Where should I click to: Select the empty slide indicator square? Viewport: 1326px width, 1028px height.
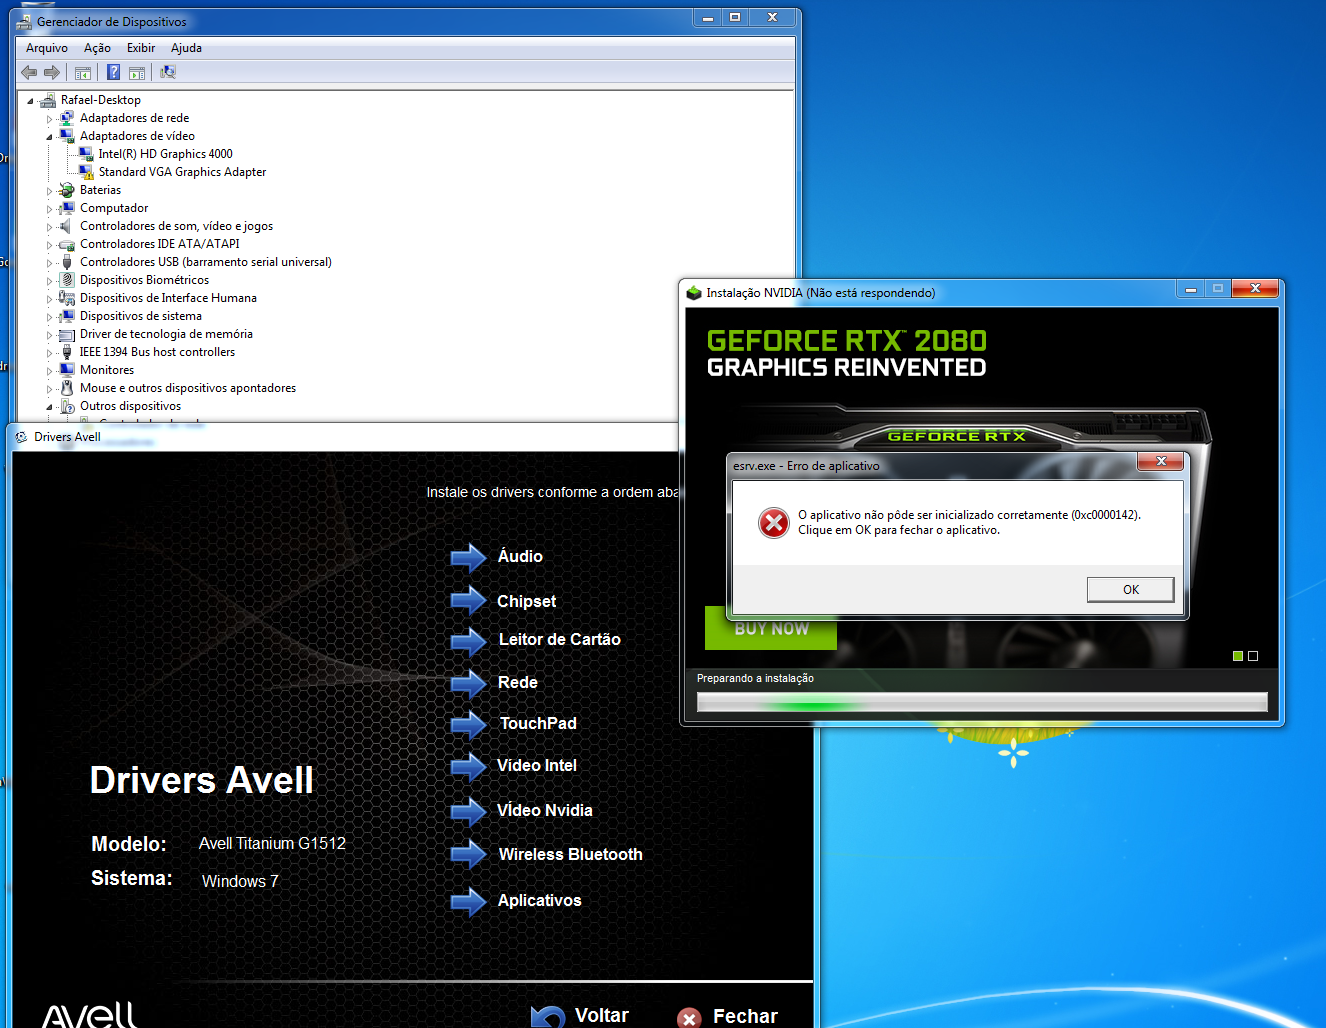pos(1253,656)
